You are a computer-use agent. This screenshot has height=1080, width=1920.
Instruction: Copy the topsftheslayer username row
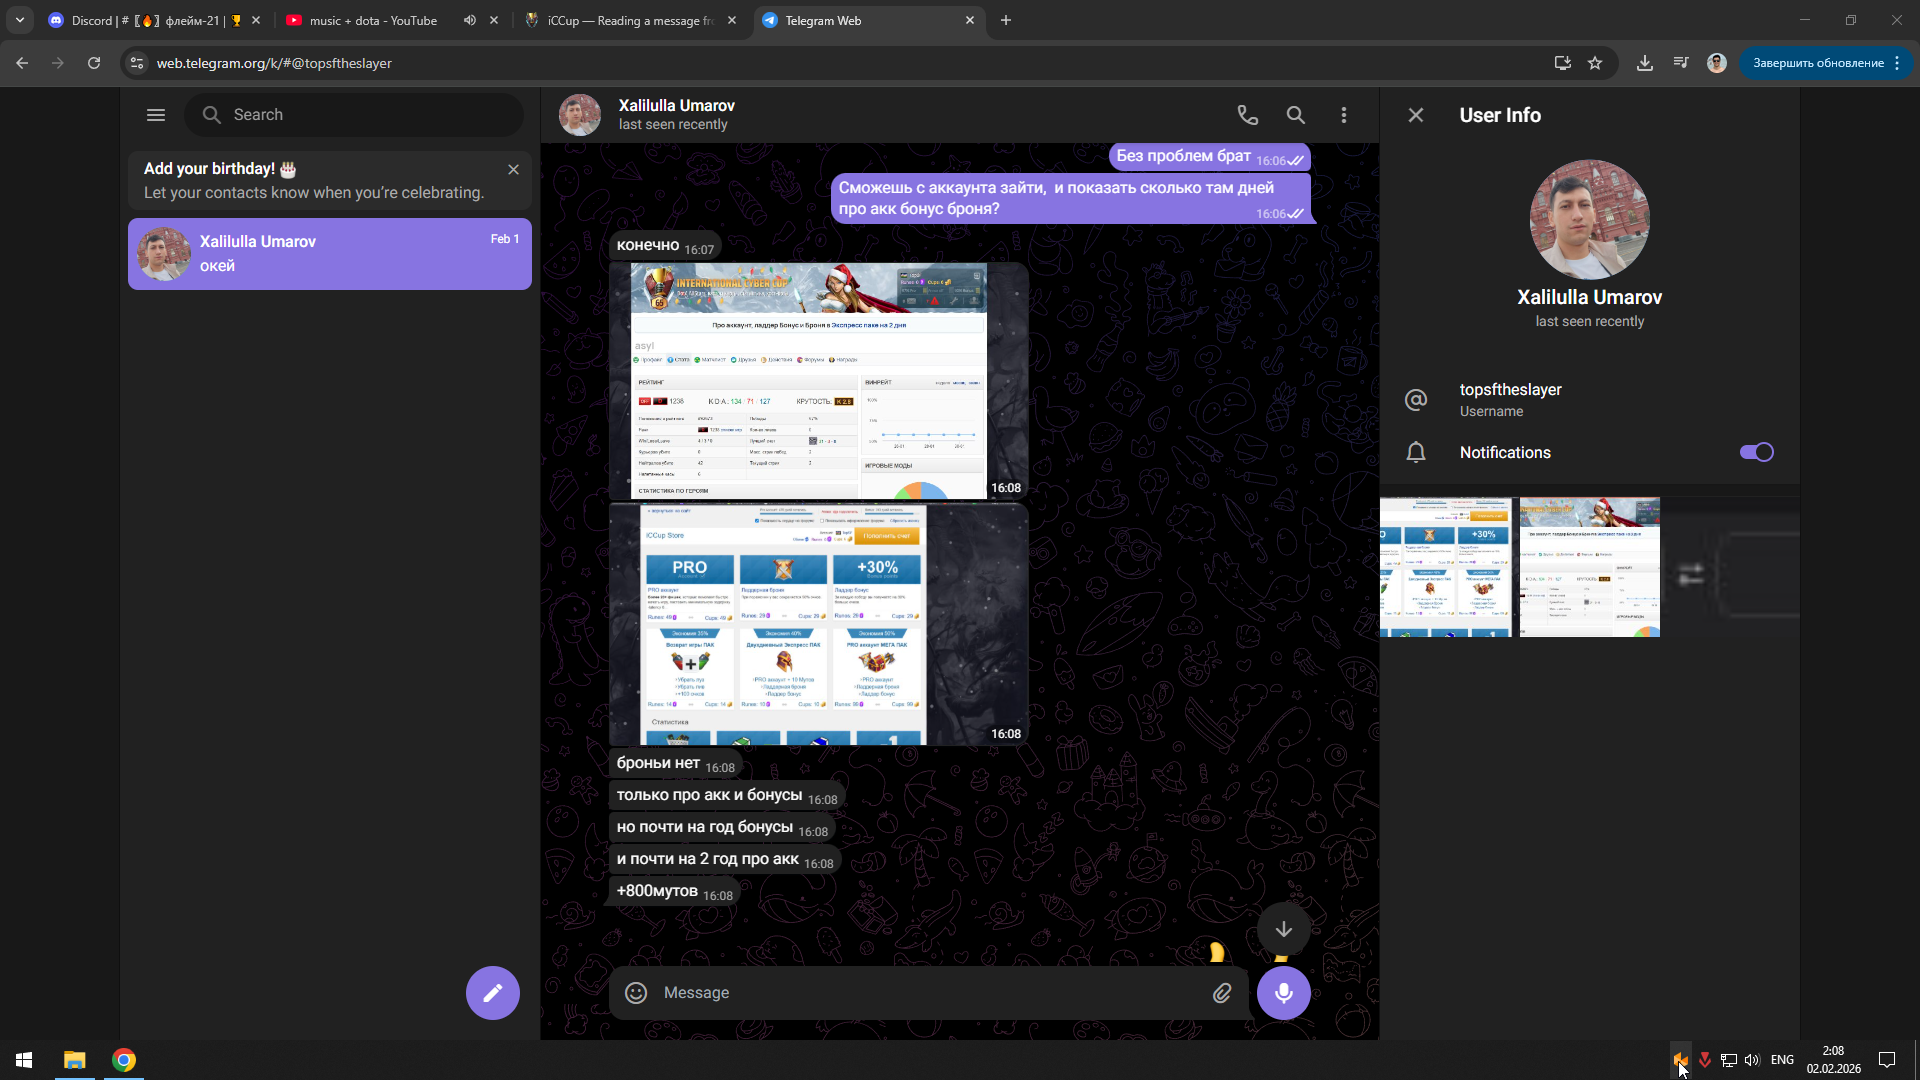pos(1510,399)
